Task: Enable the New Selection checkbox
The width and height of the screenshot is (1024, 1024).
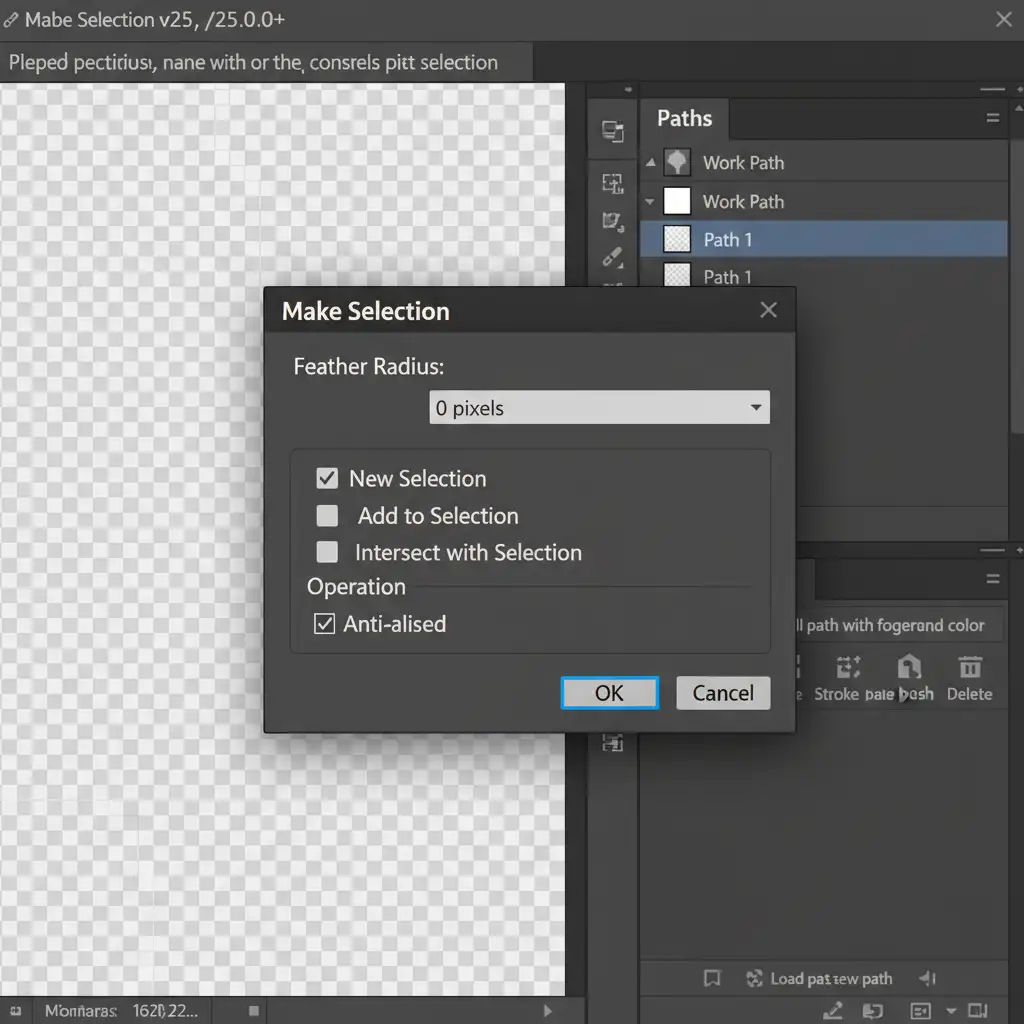Action: [327, 478]
